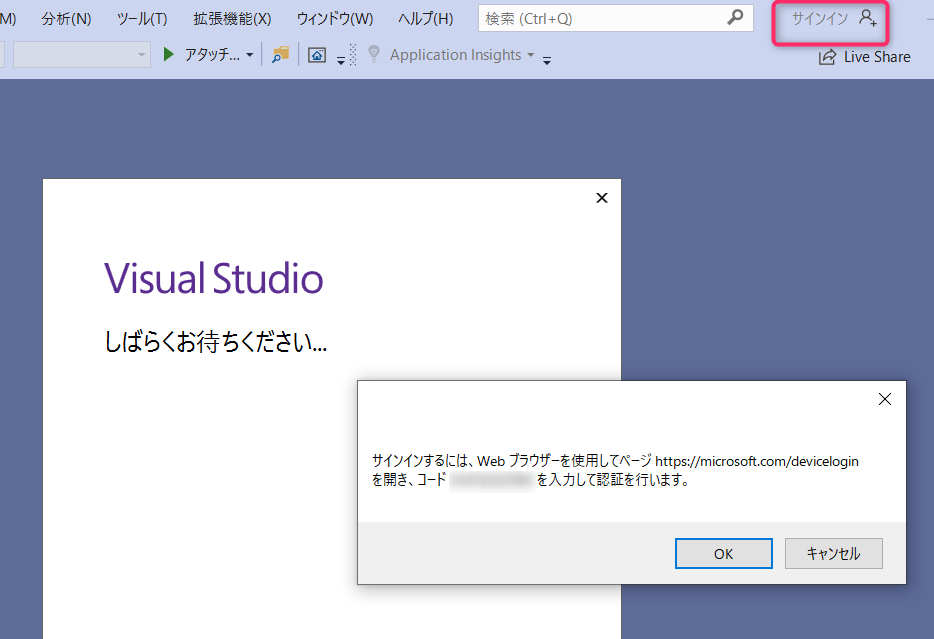Click the Visual Studio logo heading
The image size is (934, 639).
[x=213, y=278]
